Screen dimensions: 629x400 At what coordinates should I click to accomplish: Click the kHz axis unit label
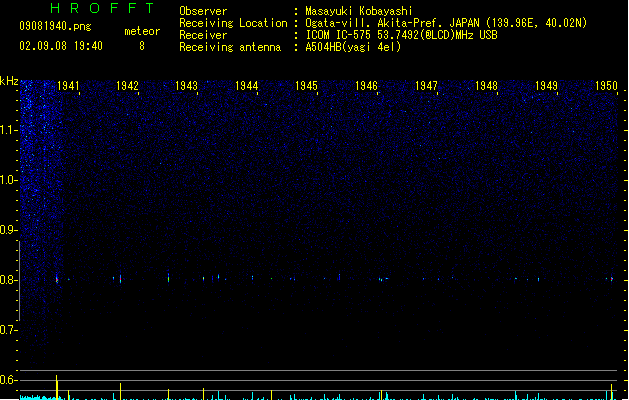pyautogui.click(x=9, y=81)
